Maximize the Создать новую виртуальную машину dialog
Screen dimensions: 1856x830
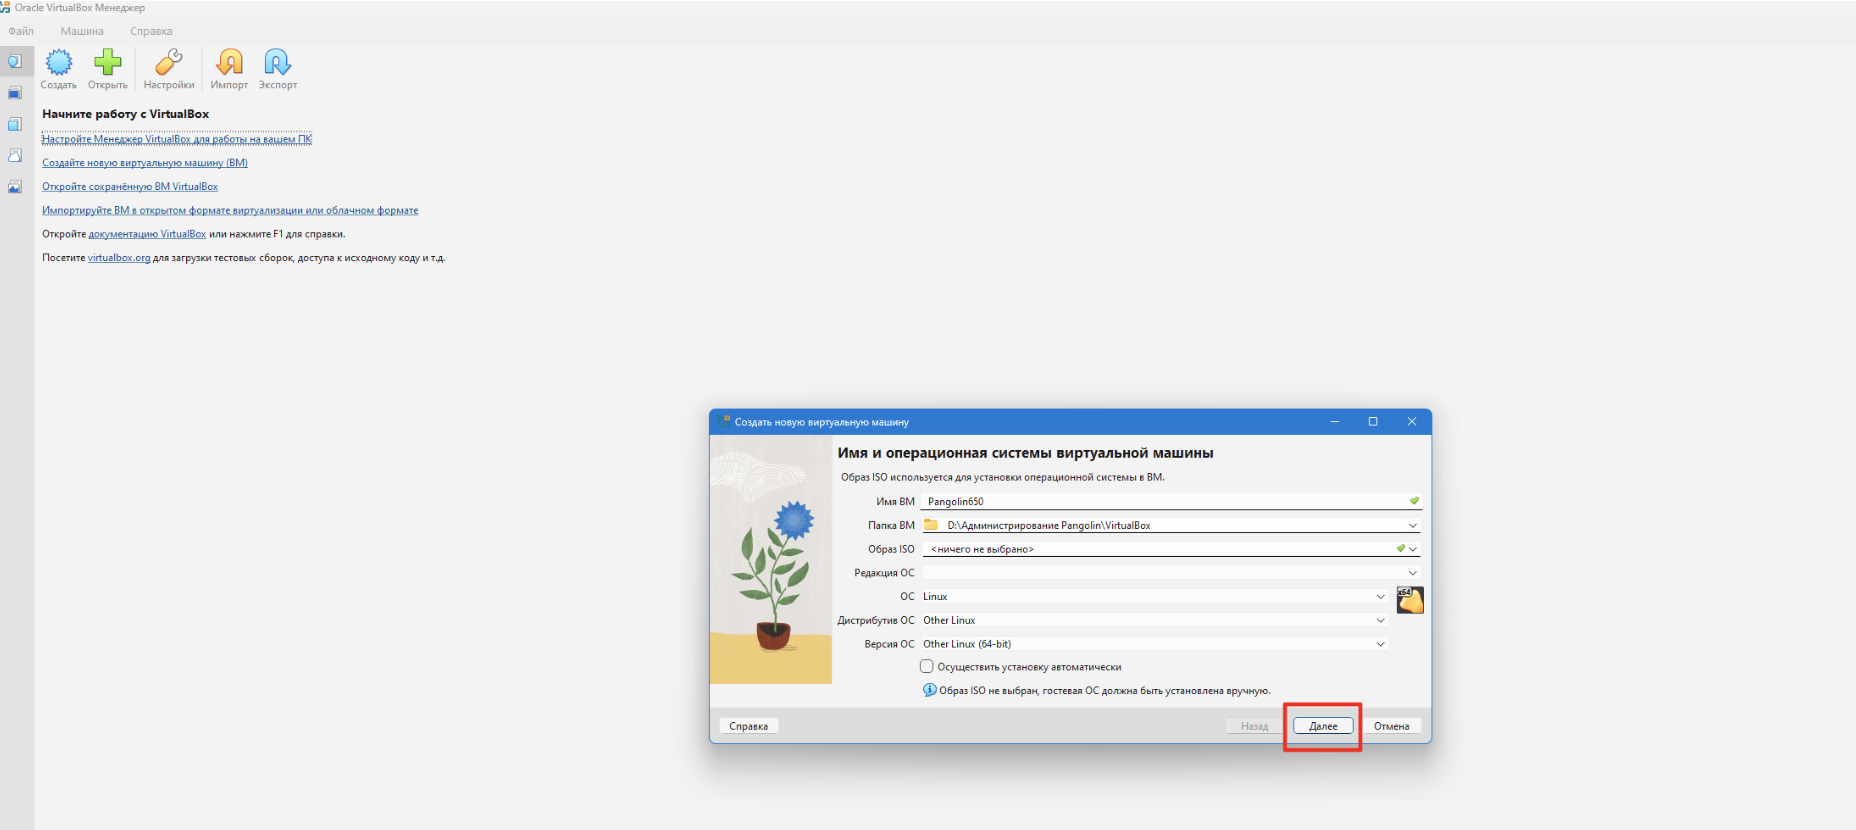pos(1373,422)
